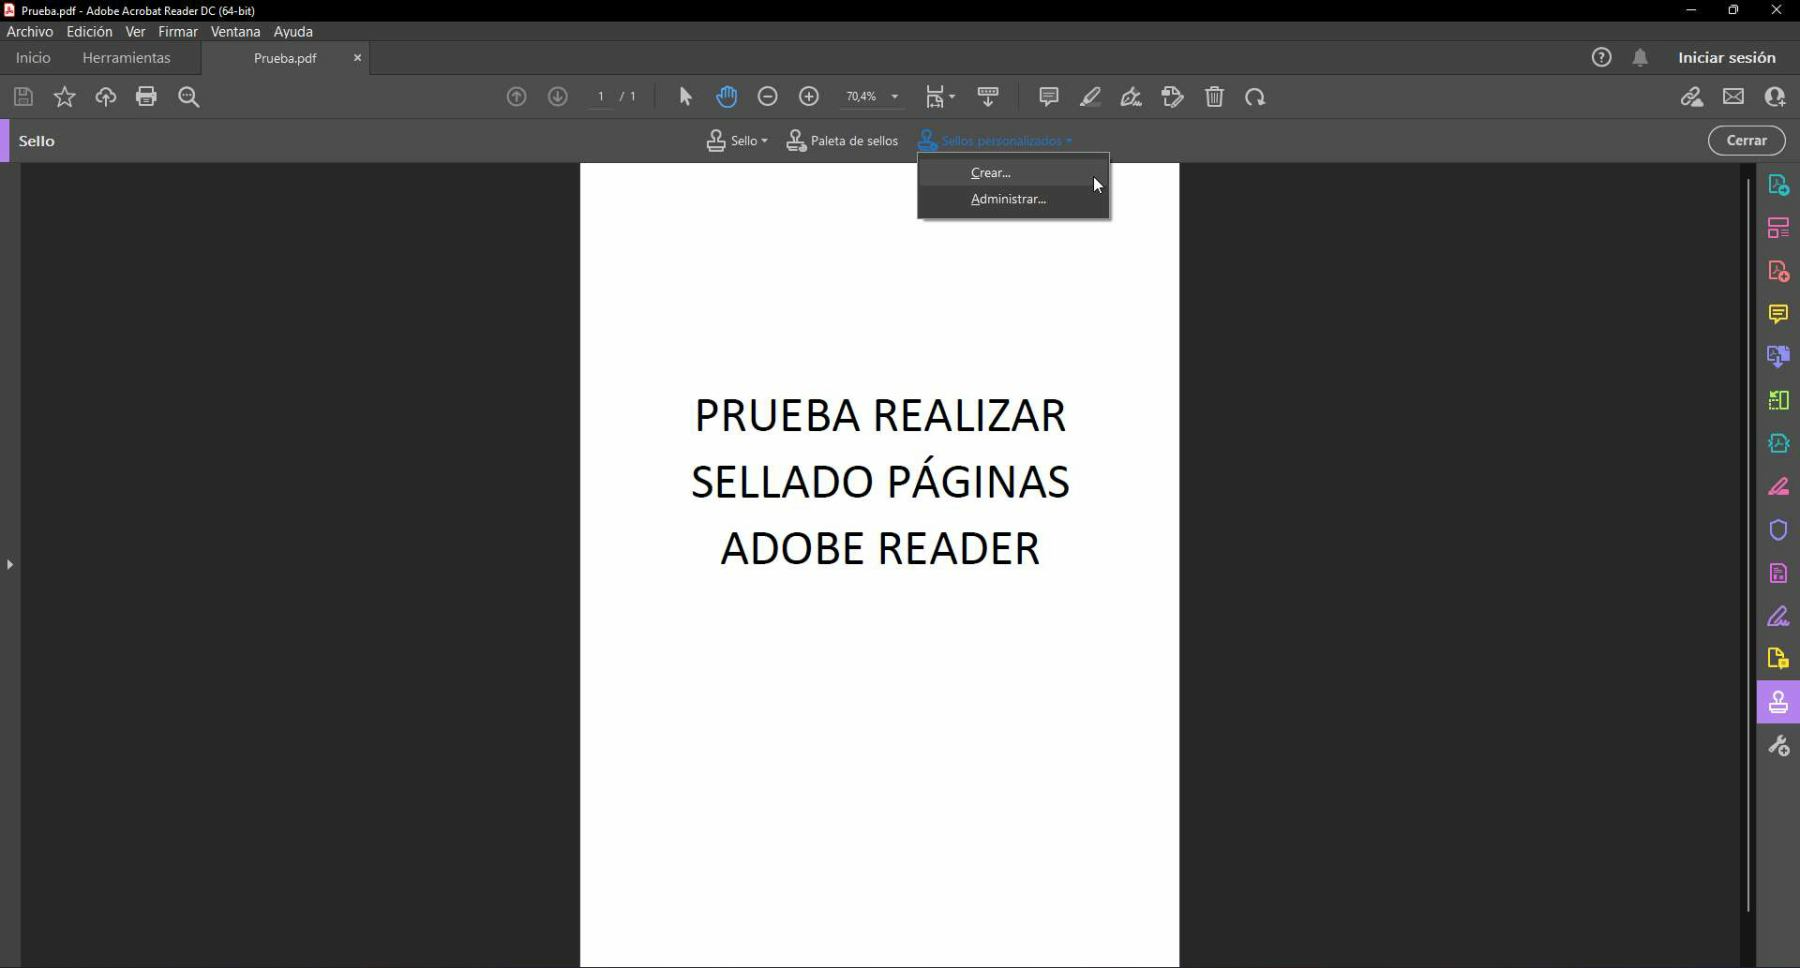Open the Archivo menu
Viewport: 1800px width, 968px height.
coord(30,32)
